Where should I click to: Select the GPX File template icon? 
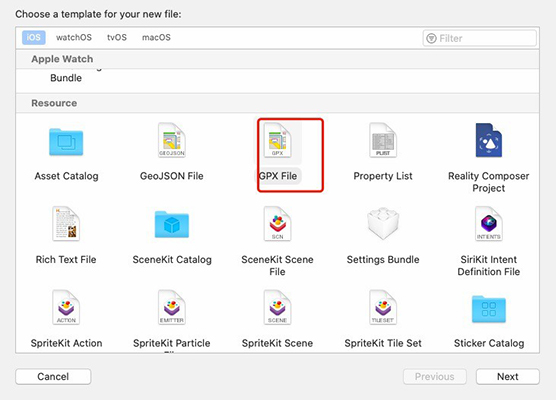tap(277, 140)
